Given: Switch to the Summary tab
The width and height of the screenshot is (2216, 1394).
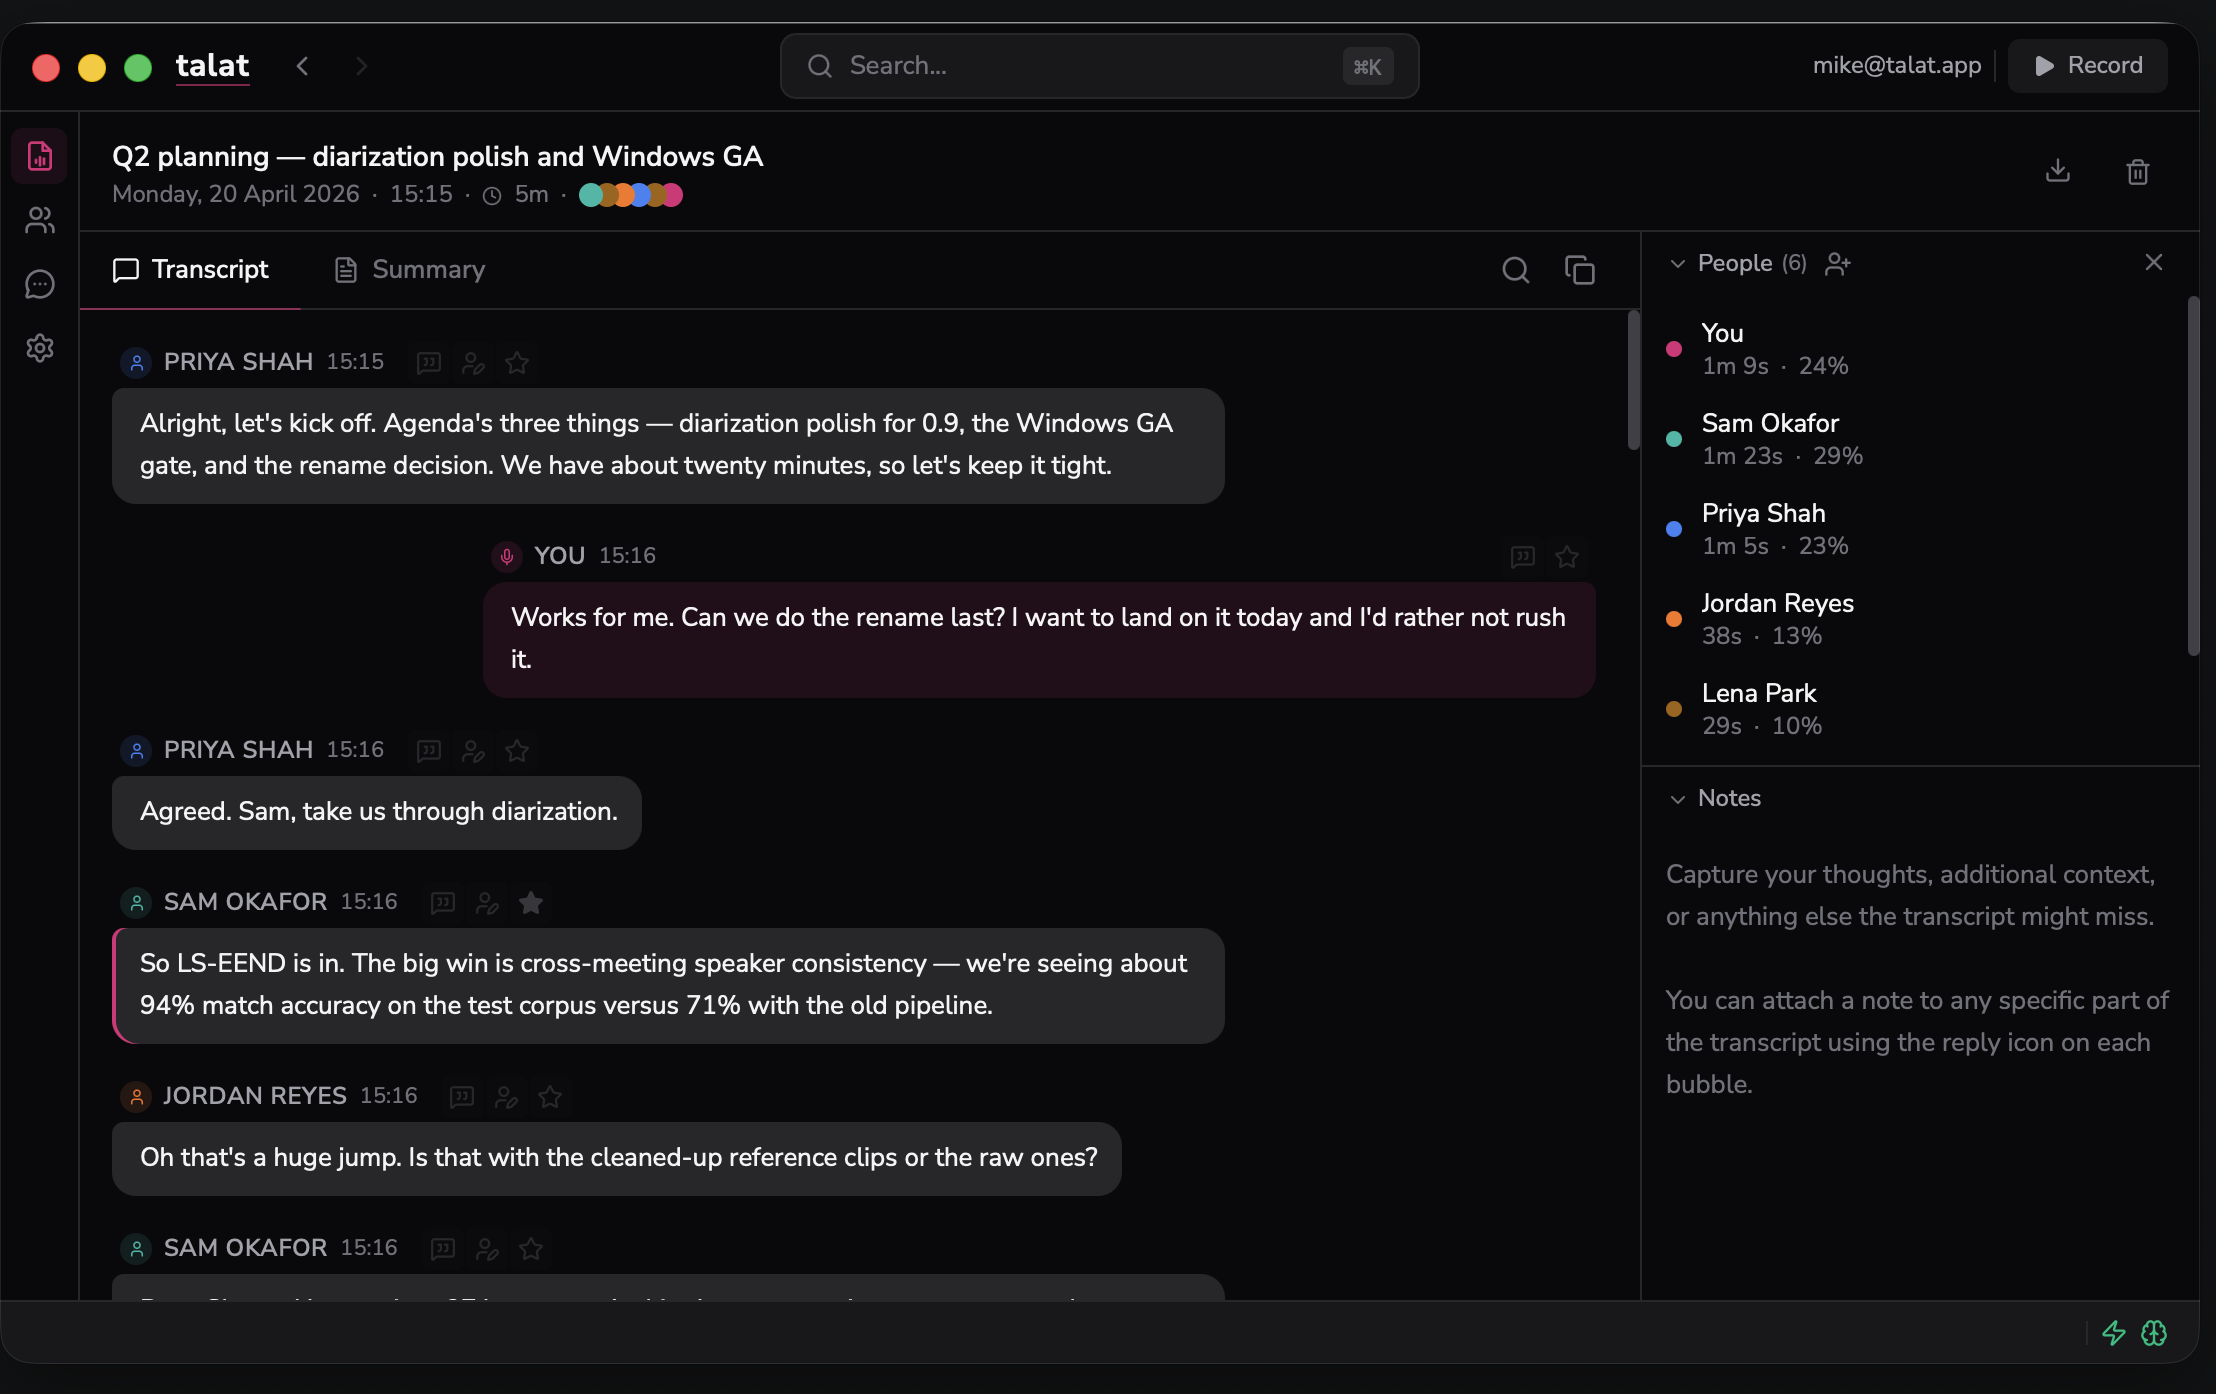Looking at the screenshot, I should (410, 270).
